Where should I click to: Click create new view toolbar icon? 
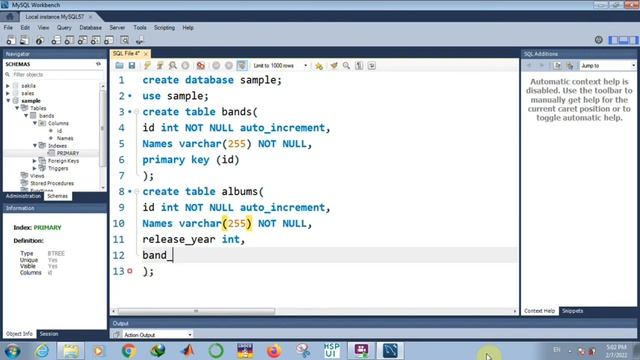point(82,40)
